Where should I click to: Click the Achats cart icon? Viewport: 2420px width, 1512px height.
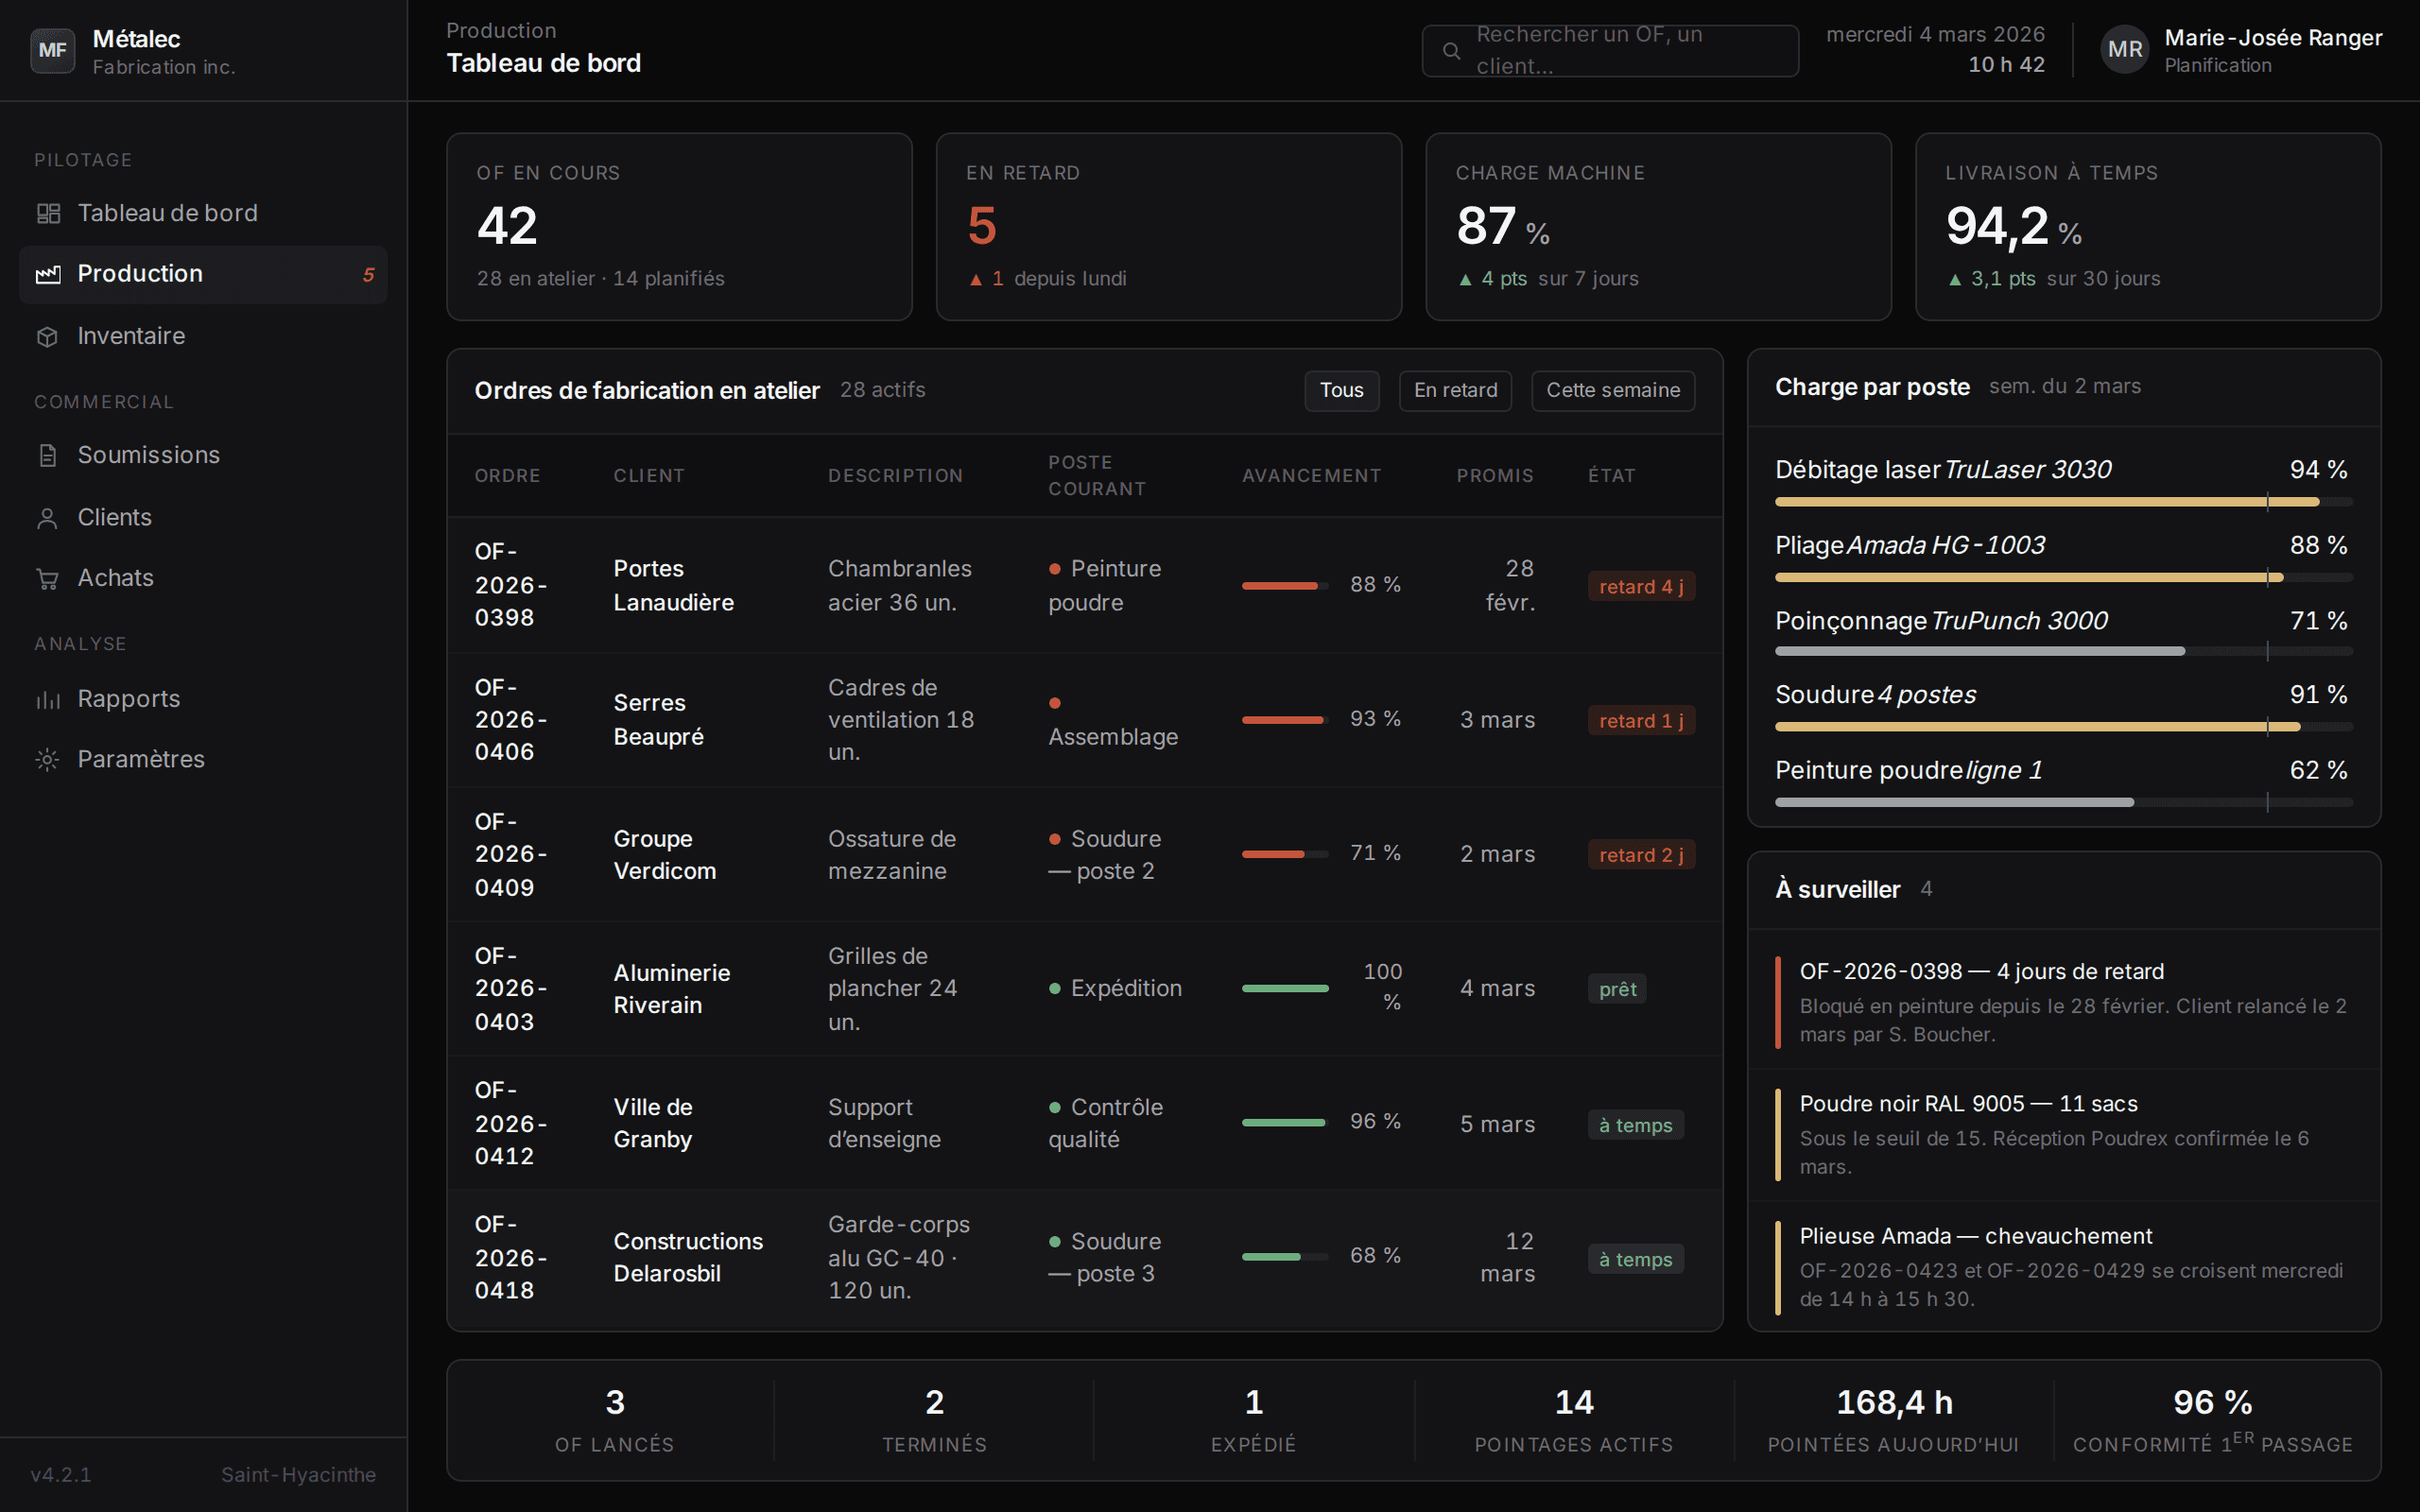(48, 578)
